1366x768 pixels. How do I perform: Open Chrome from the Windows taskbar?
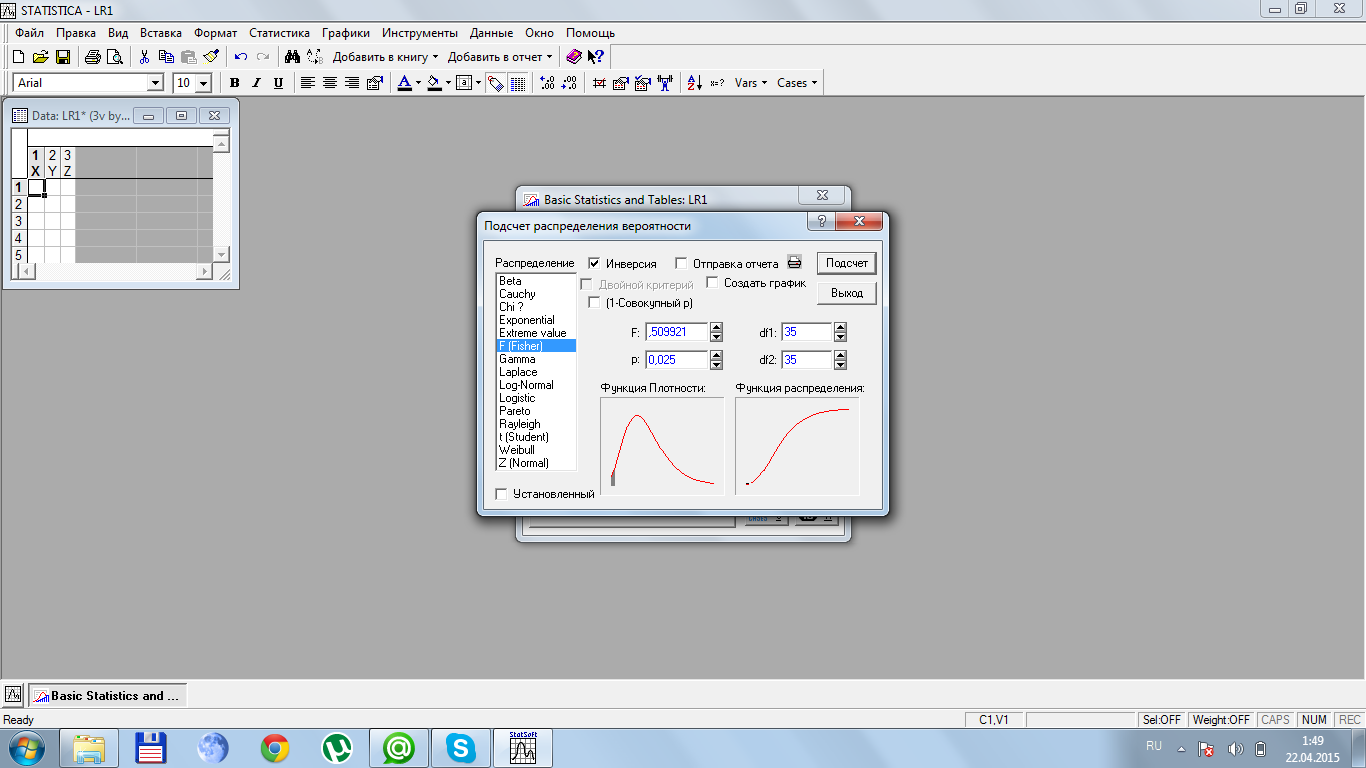(275, 748)
